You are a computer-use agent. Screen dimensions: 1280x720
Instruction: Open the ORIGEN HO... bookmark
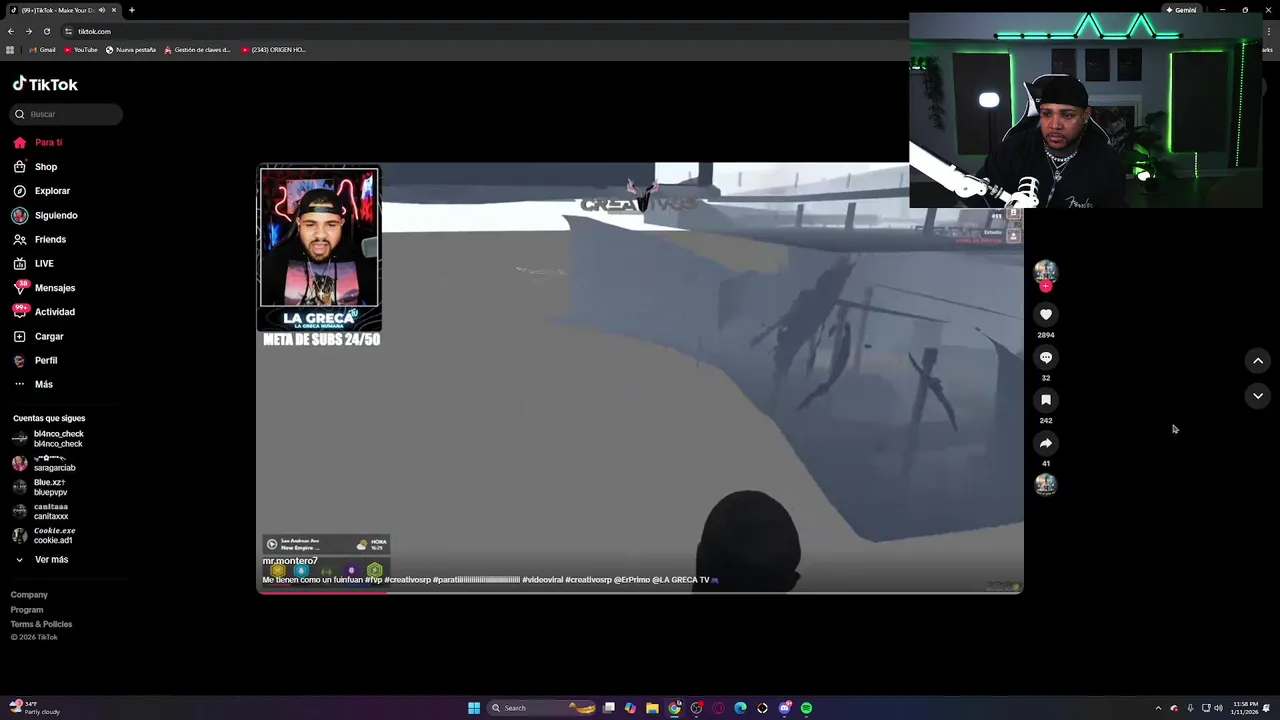pos(273,50)
